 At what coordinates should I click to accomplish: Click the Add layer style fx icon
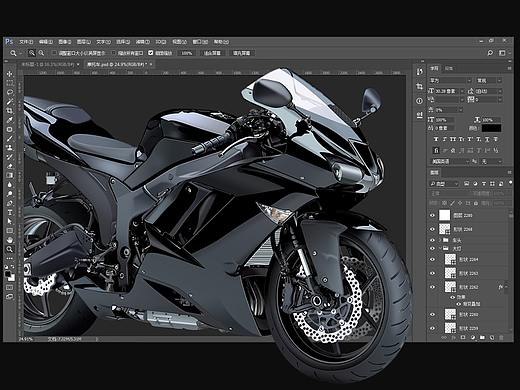tap(453, 338)
